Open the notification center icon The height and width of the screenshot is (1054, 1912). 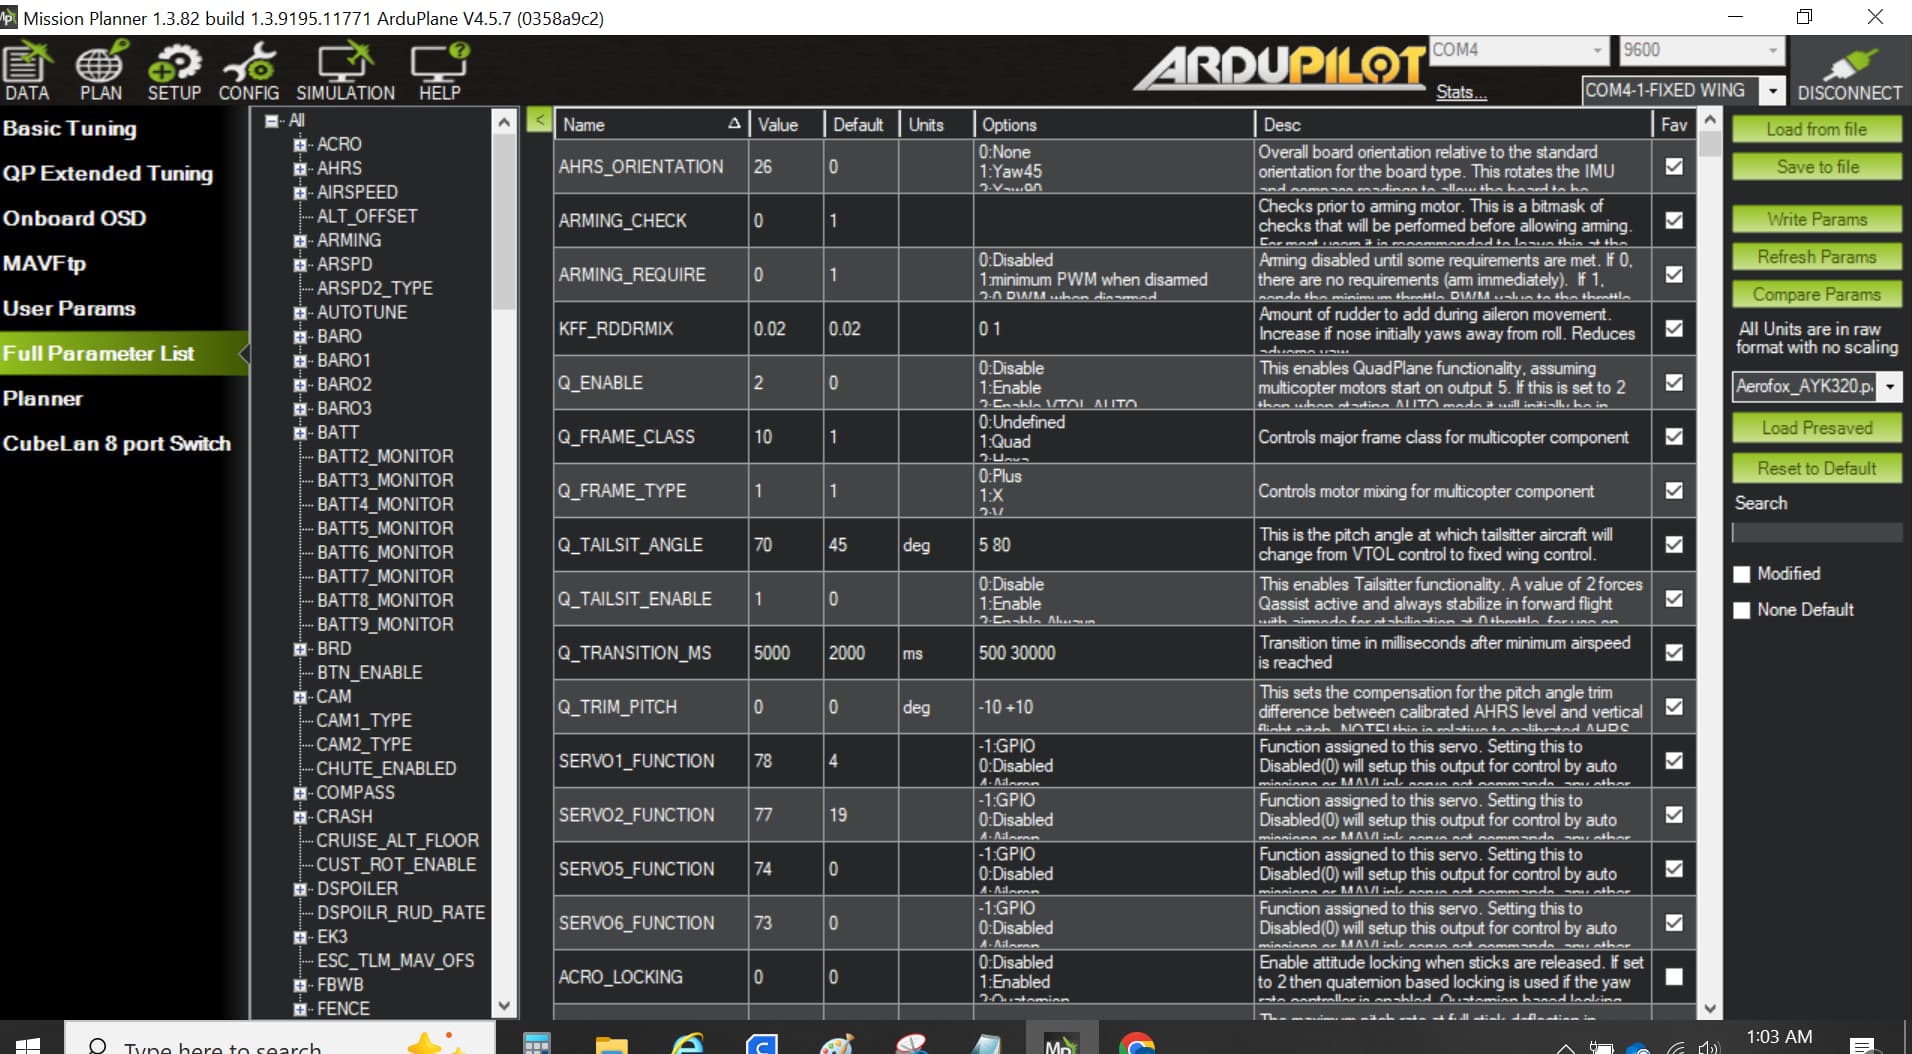1862,1046
